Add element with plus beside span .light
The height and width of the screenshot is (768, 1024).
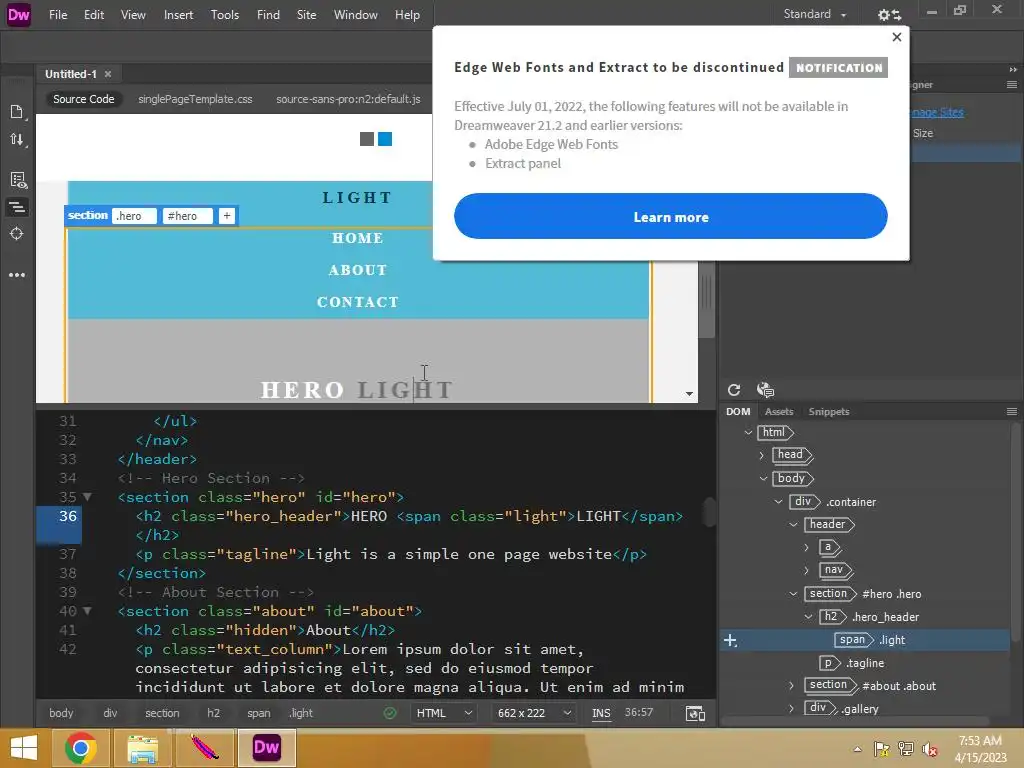pyautogui.click(x=731, y=641)
